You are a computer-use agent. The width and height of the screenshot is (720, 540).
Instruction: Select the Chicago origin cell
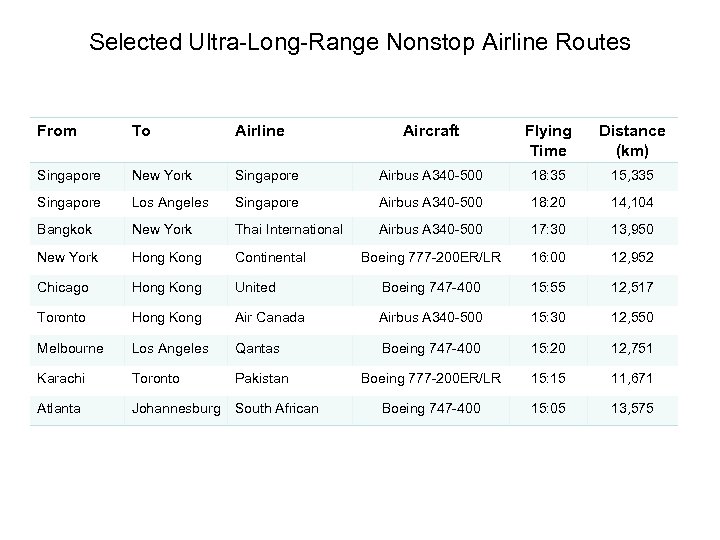[63, 287]
